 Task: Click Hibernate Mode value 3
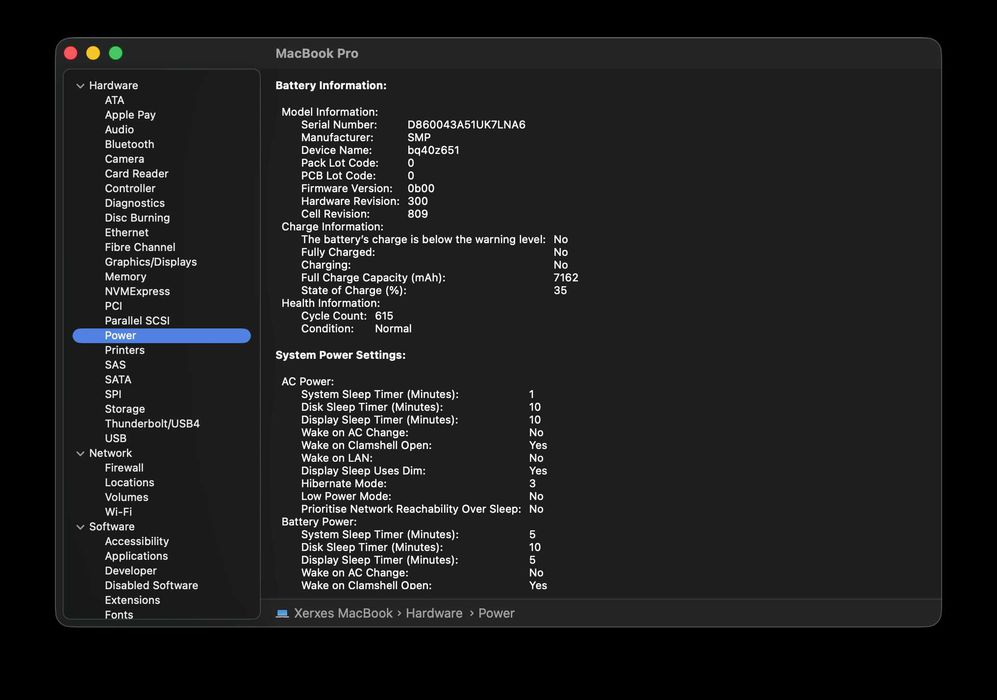(532, 484)
